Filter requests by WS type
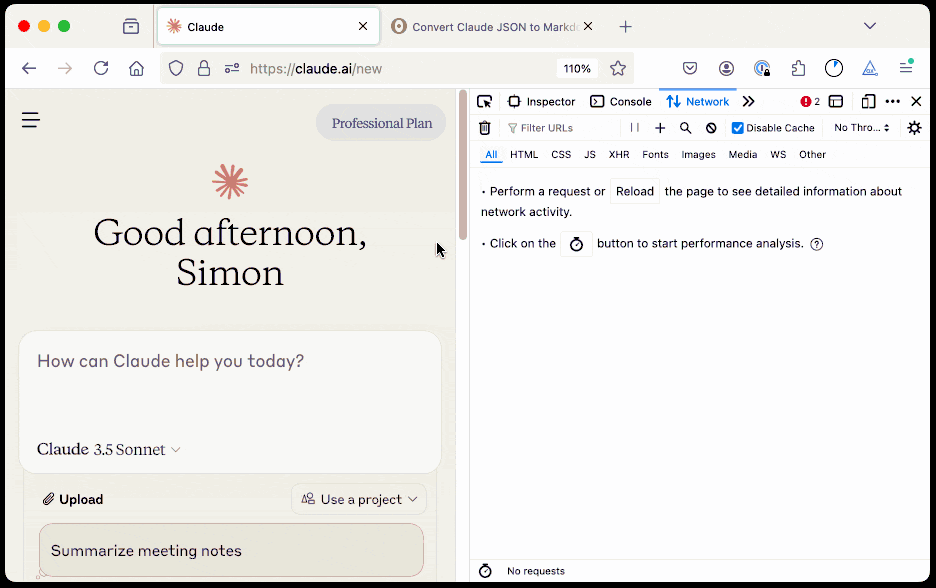936x588 pixels. (778, 155)
